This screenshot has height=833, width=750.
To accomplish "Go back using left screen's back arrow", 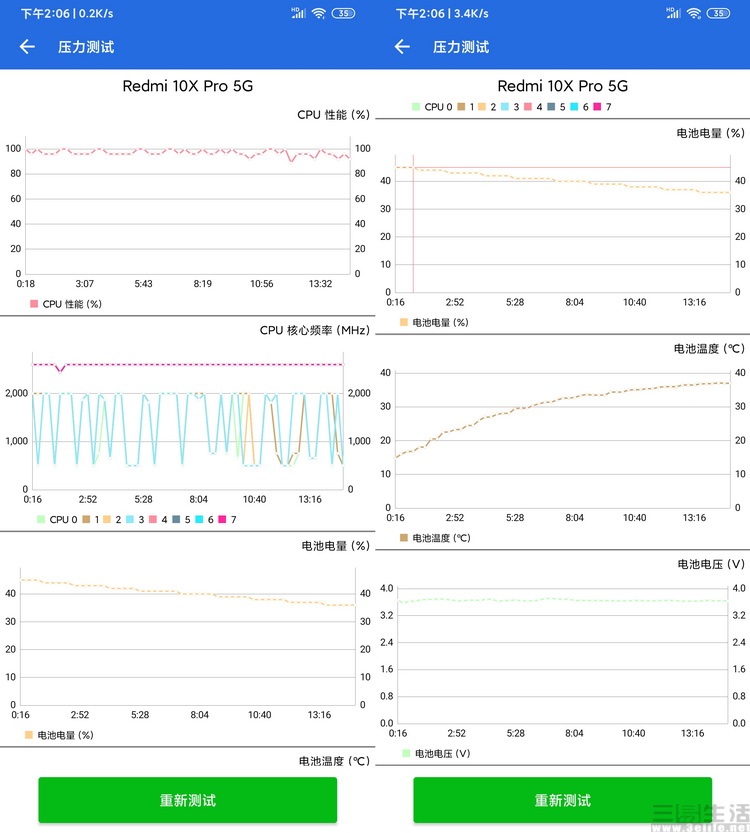I will coord(27,47).
